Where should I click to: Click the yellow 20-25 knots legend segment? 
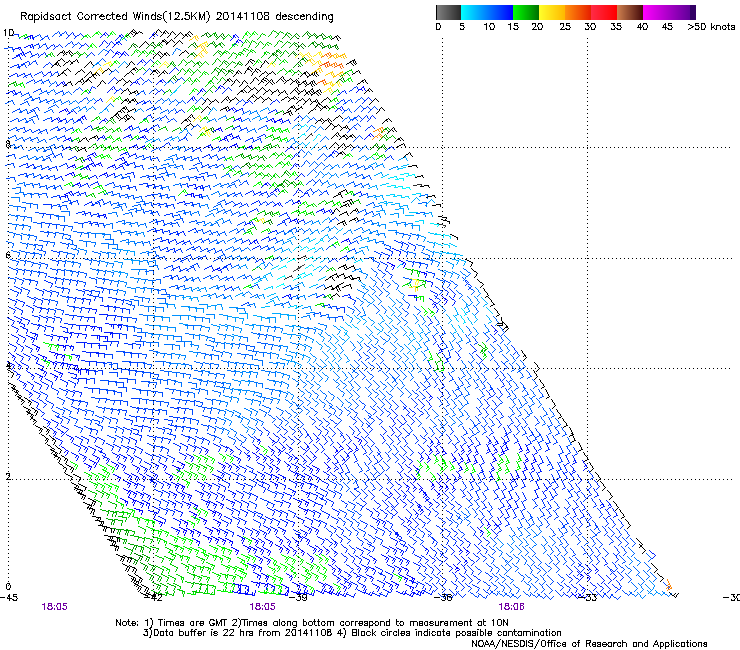point(552,12)
